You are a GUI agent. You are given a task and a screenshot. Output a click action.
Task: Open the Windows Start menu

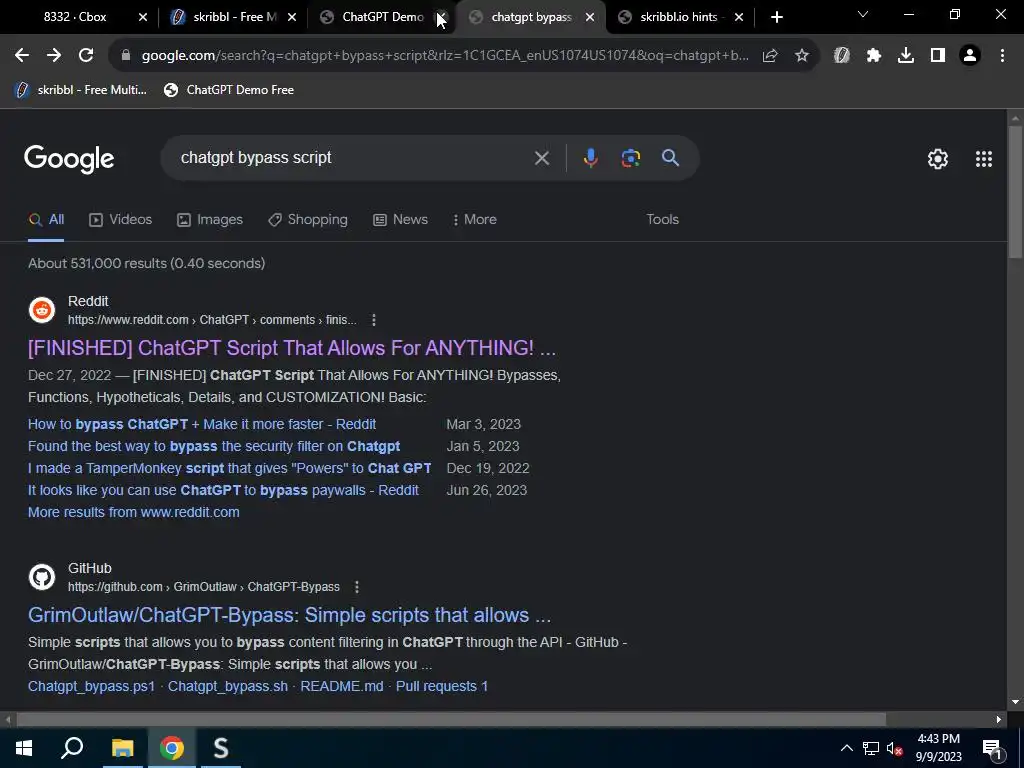tap(24, 748)
